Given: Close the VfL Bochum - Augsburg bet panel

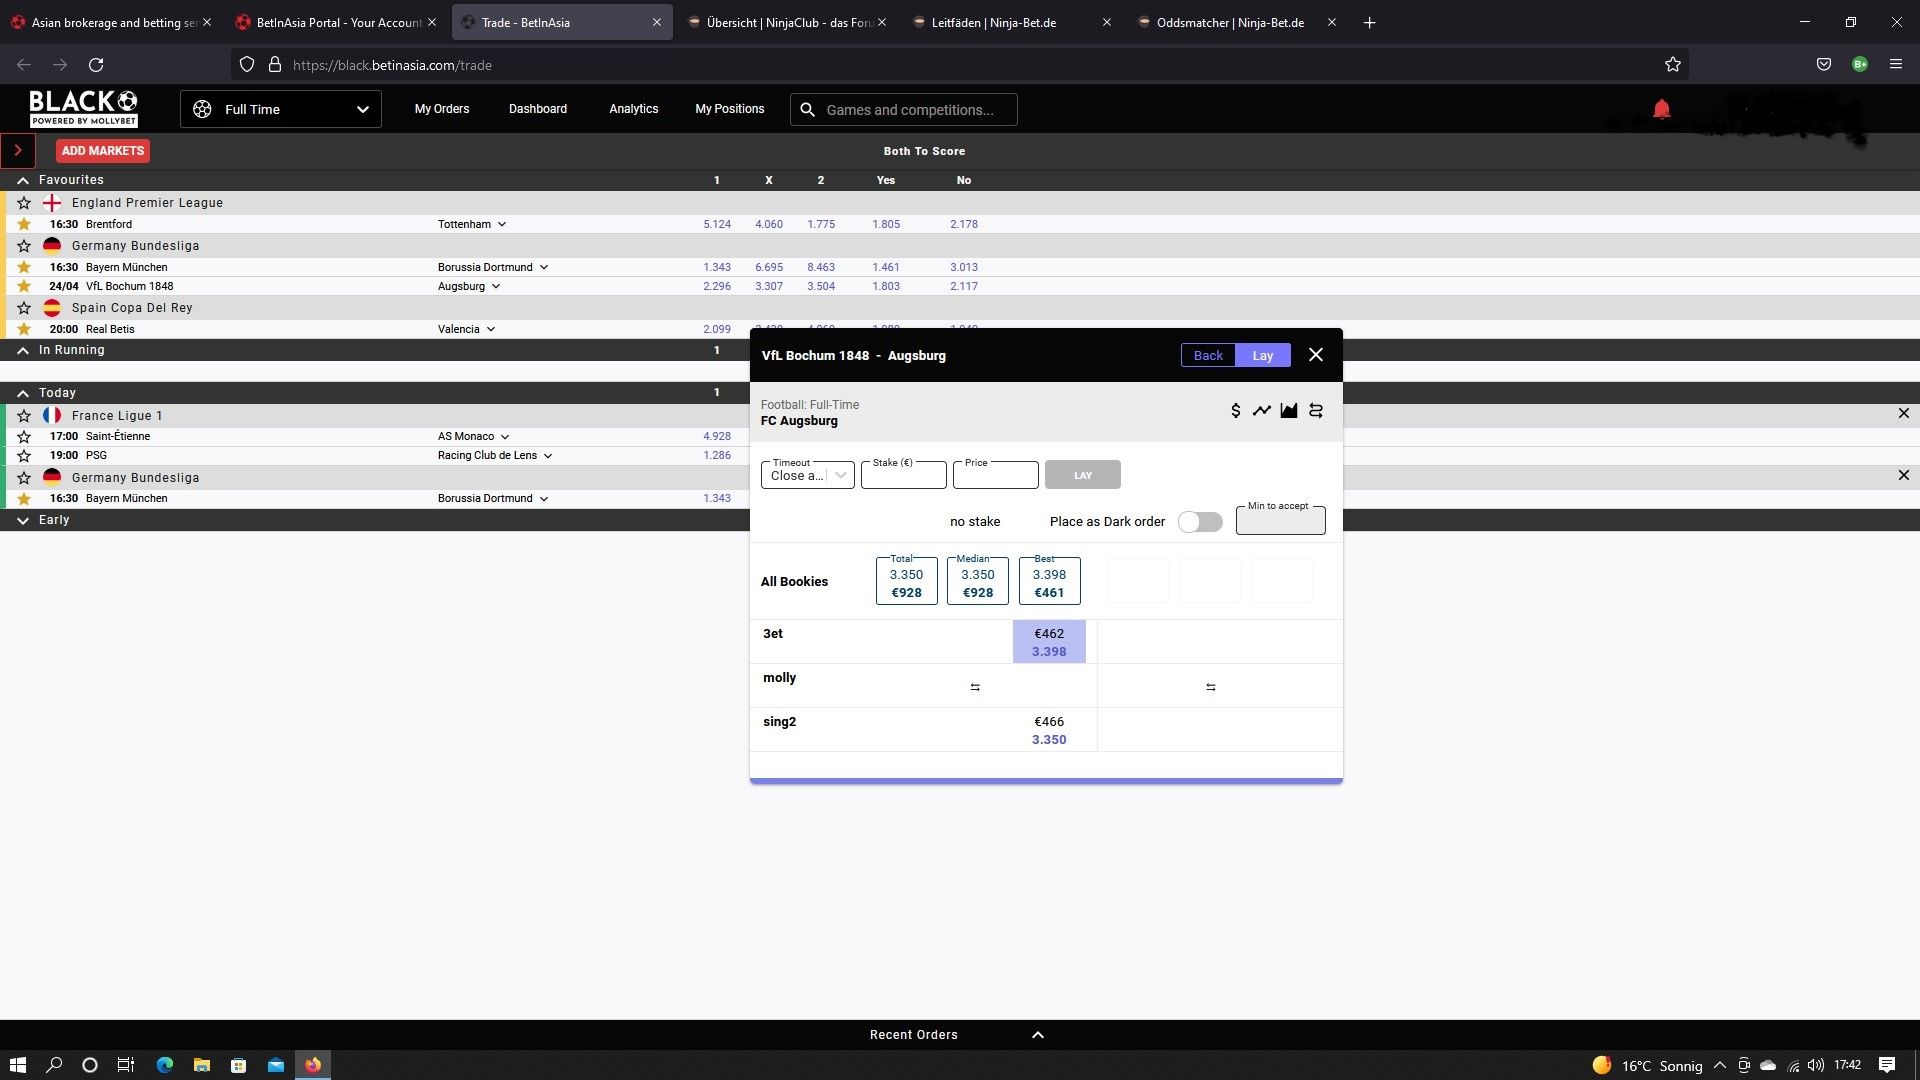Looking at the screenshot, I should [x=1316, y=355].
